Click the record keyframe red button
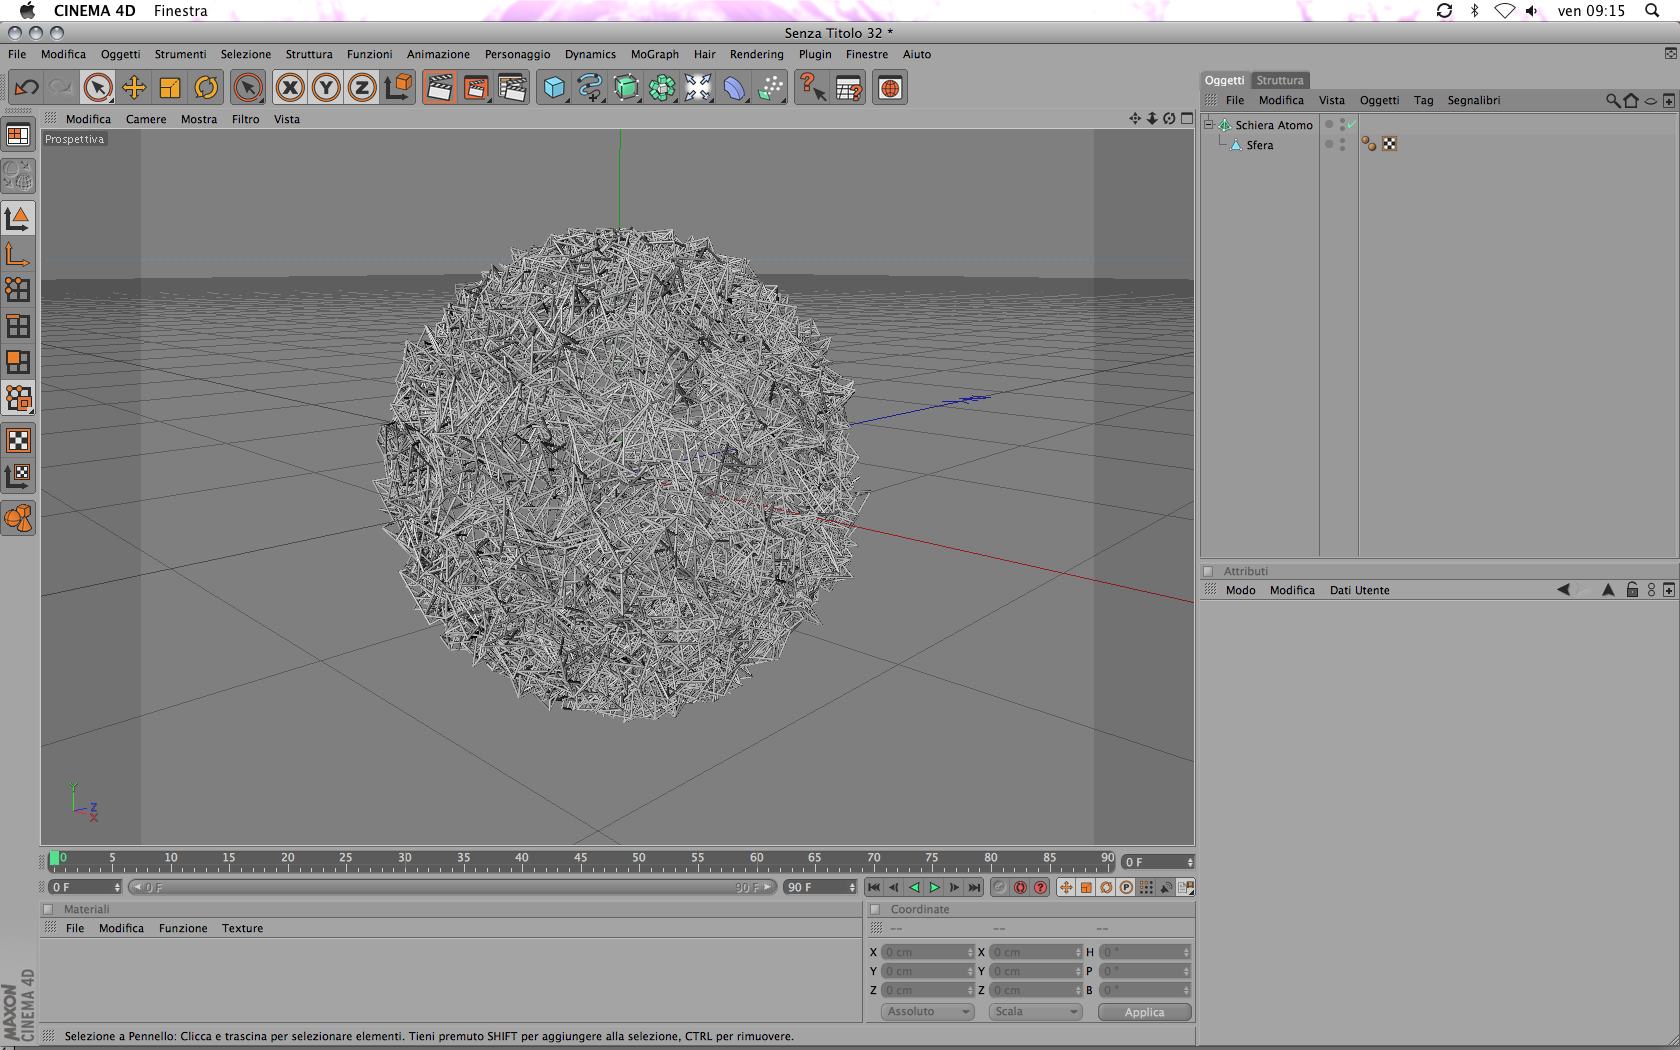Viewport: 1680px width, 1050px height. coord(1020,887)
